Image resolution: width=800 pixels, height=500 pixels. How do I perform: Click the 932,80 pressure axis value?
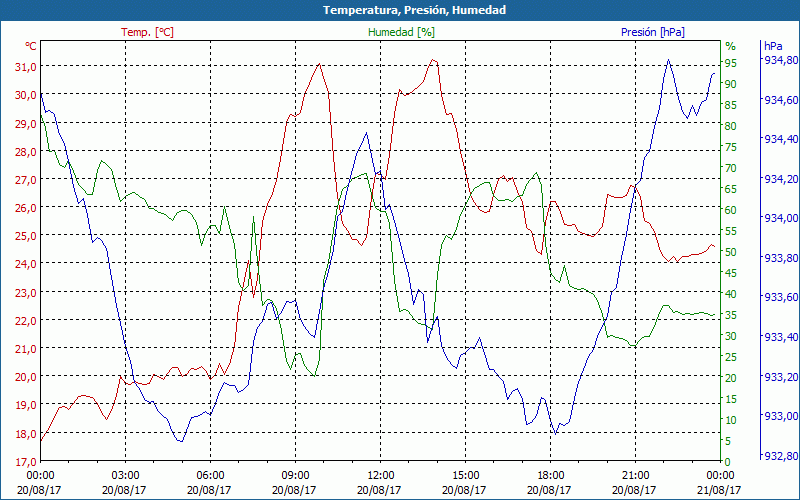click(780, 456)
